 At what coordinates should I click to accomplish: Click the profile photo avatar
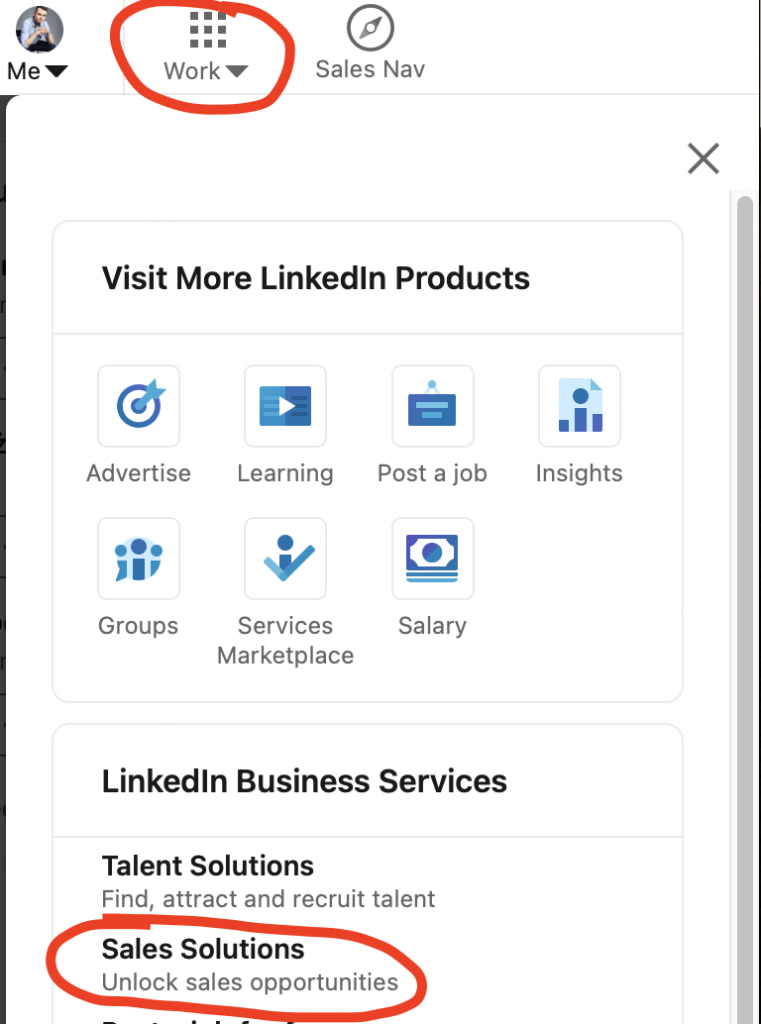click(40, 29)
